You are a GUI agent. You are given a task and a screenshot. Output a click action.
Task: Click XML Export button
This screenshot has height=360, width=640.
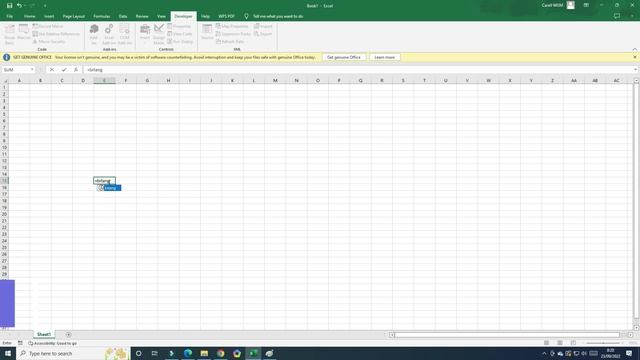(x=263, y=34)
